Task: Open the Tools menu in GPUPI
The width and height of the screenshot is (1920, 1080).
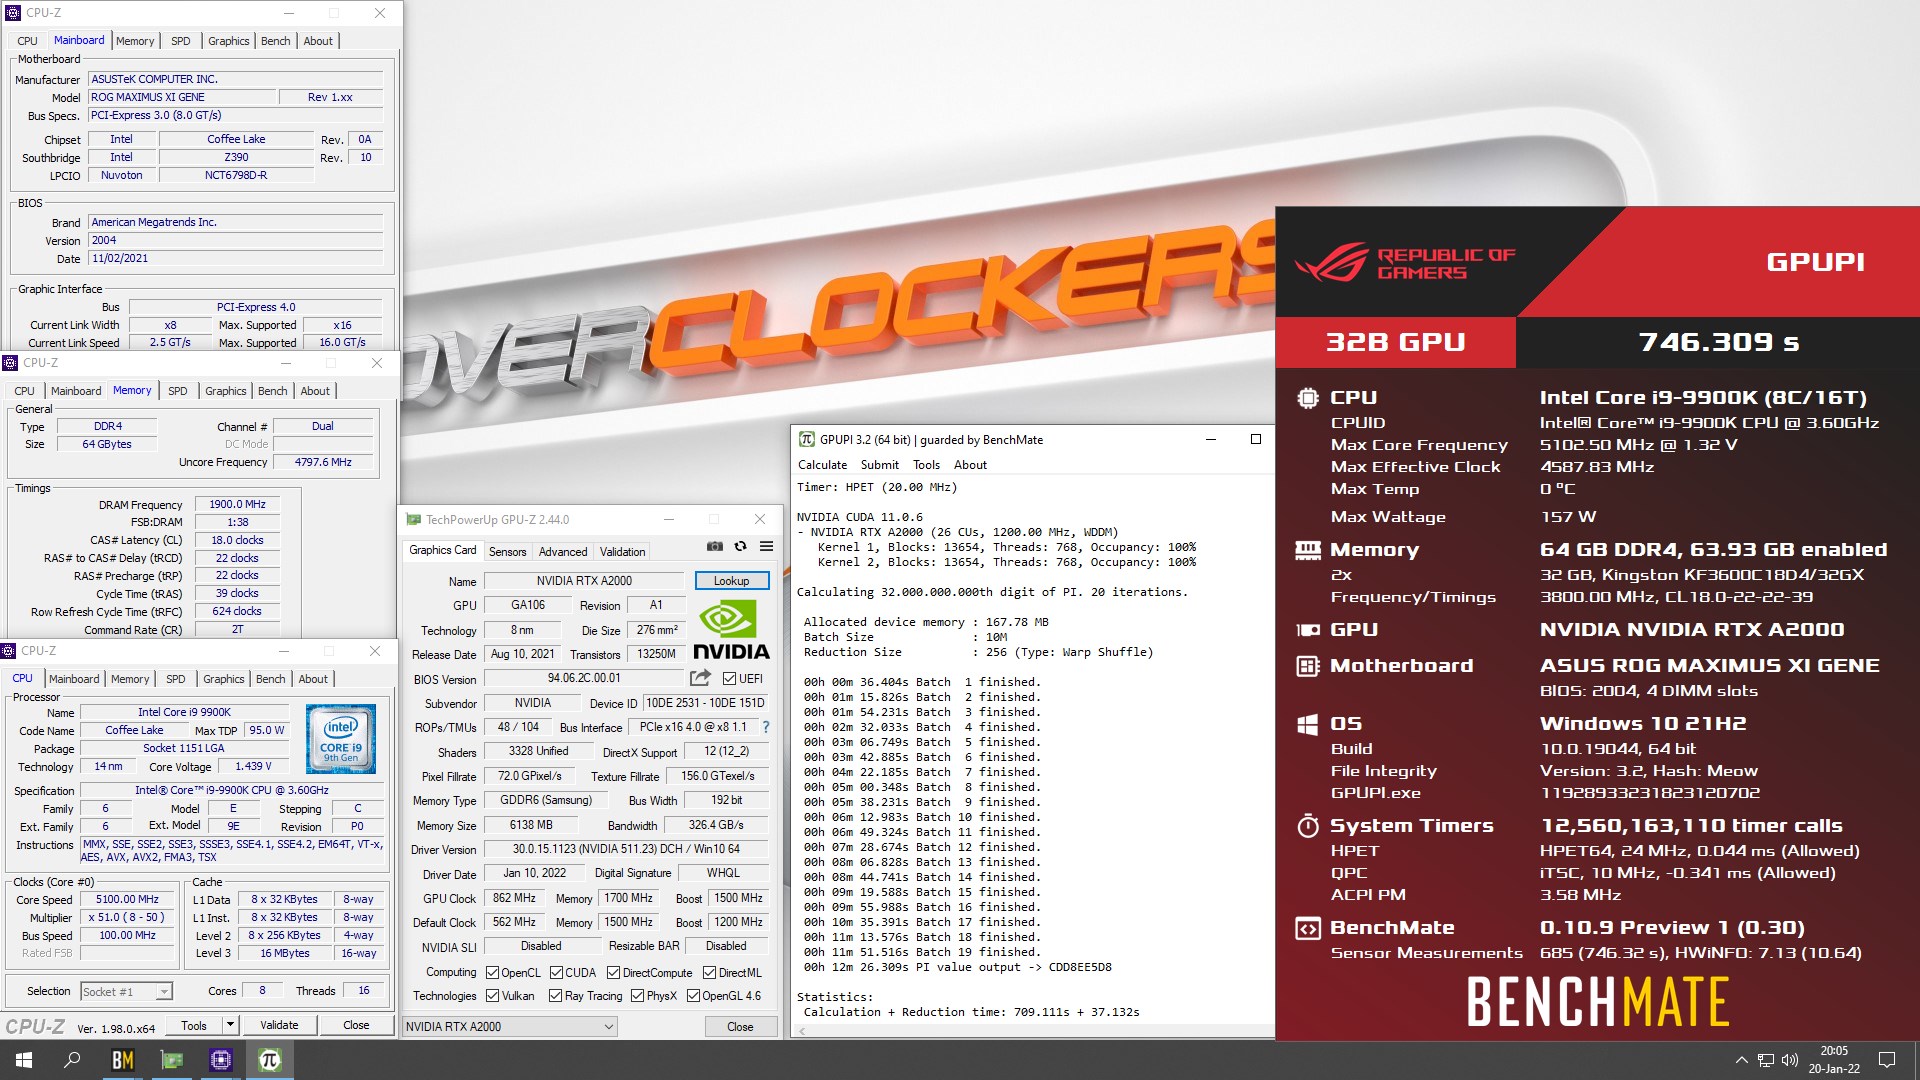Action: 926,465
